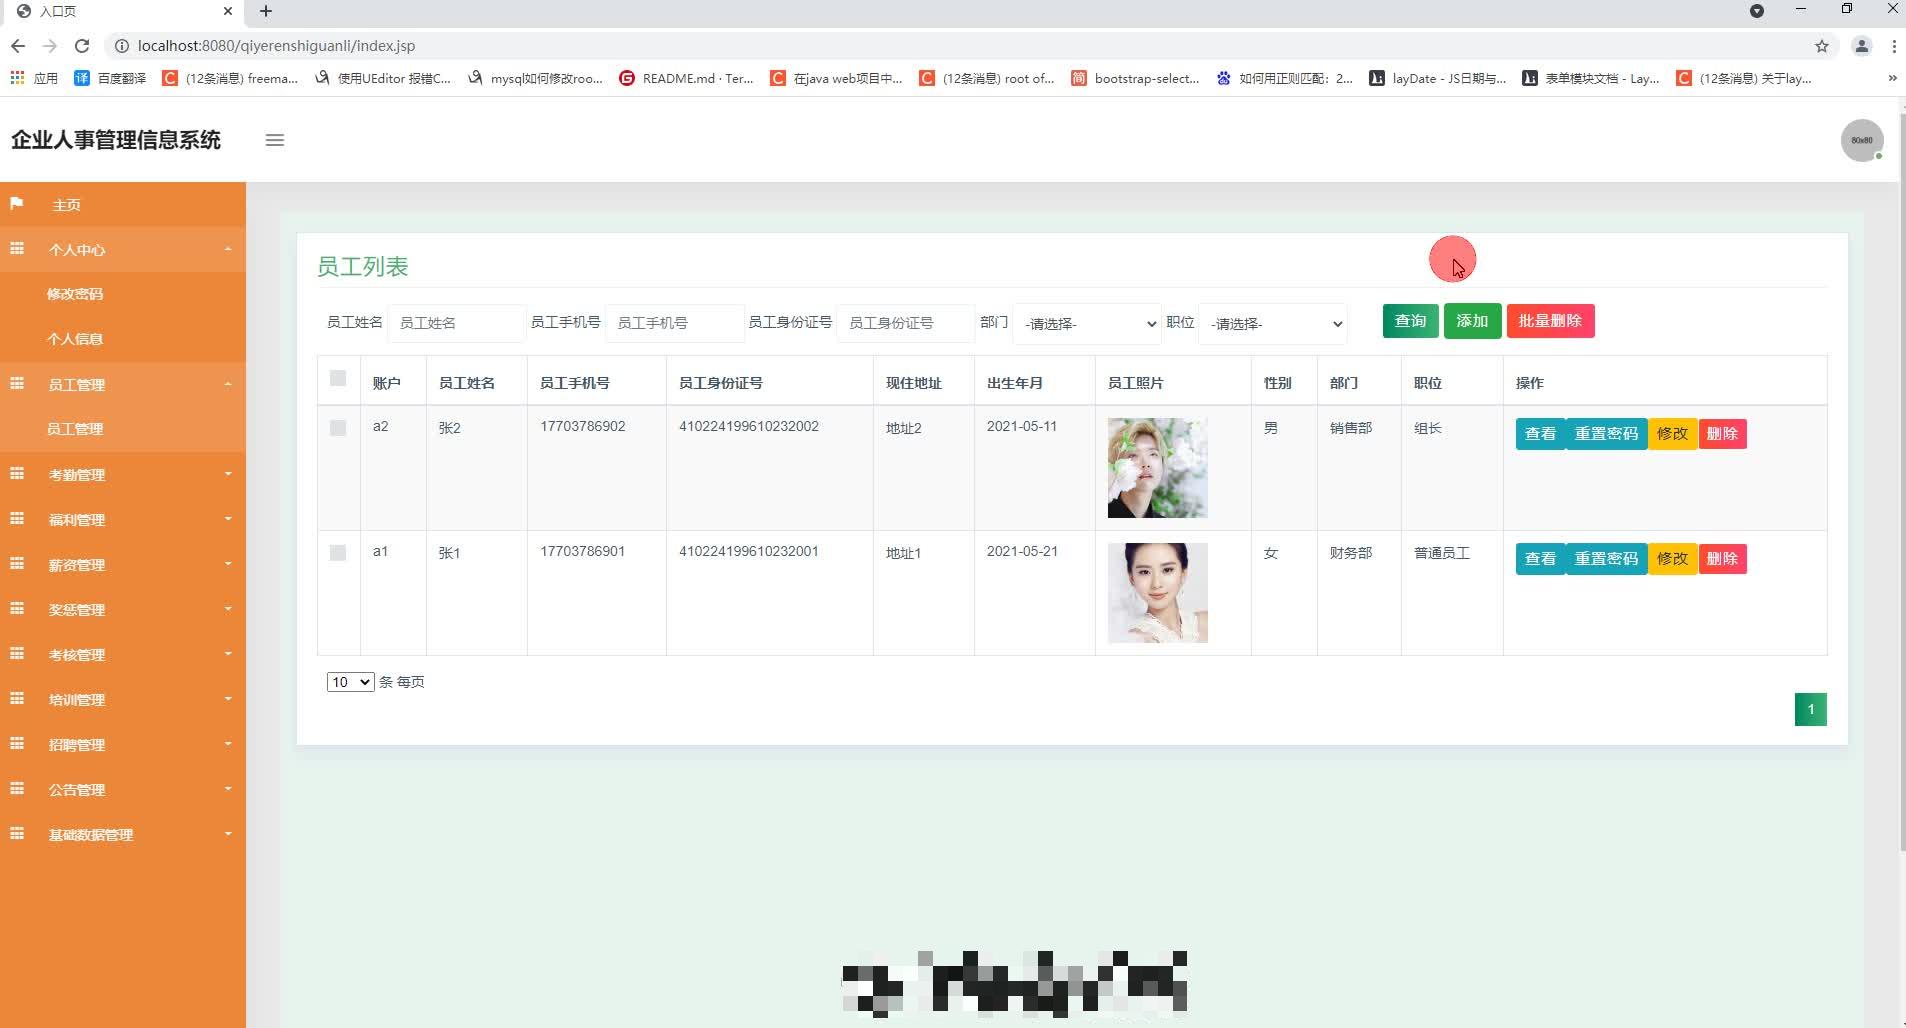1906x1028 pixels.
Task: Click the grid icon beside 培训管理
Action: click(17, 699)
